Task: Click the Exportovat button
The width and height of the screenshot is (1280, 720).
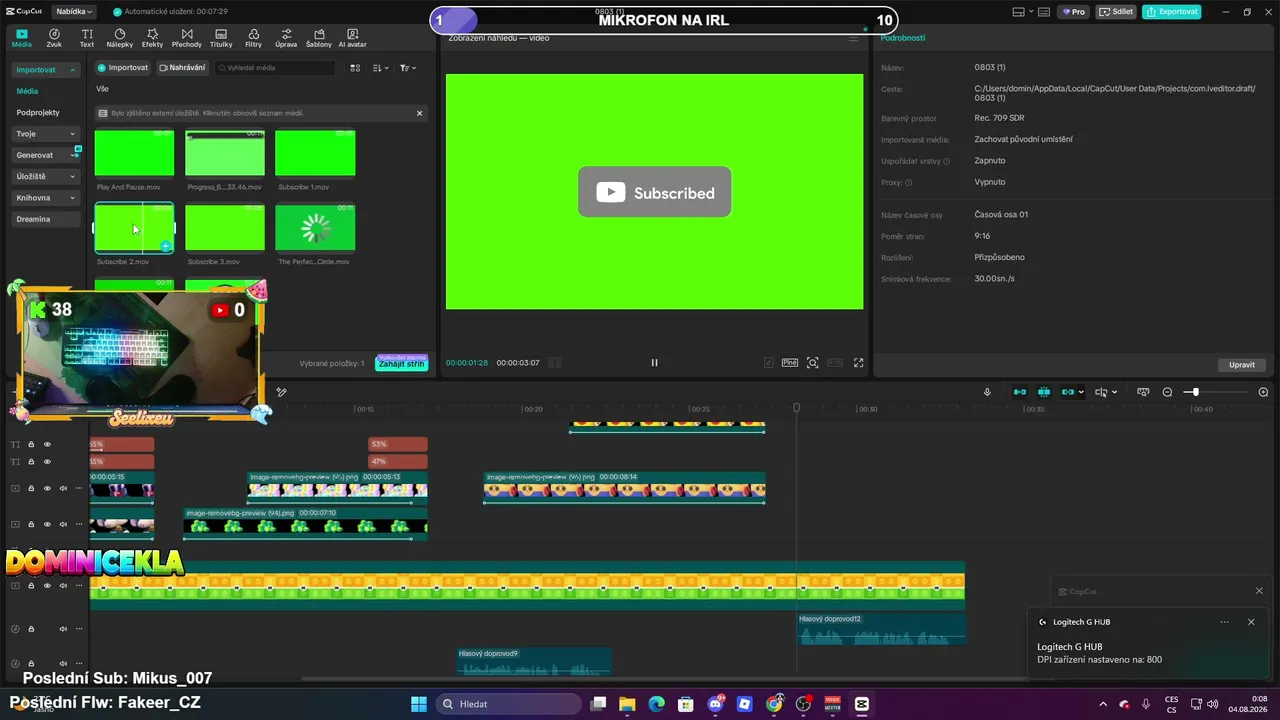Action: tap(1172, 12)
